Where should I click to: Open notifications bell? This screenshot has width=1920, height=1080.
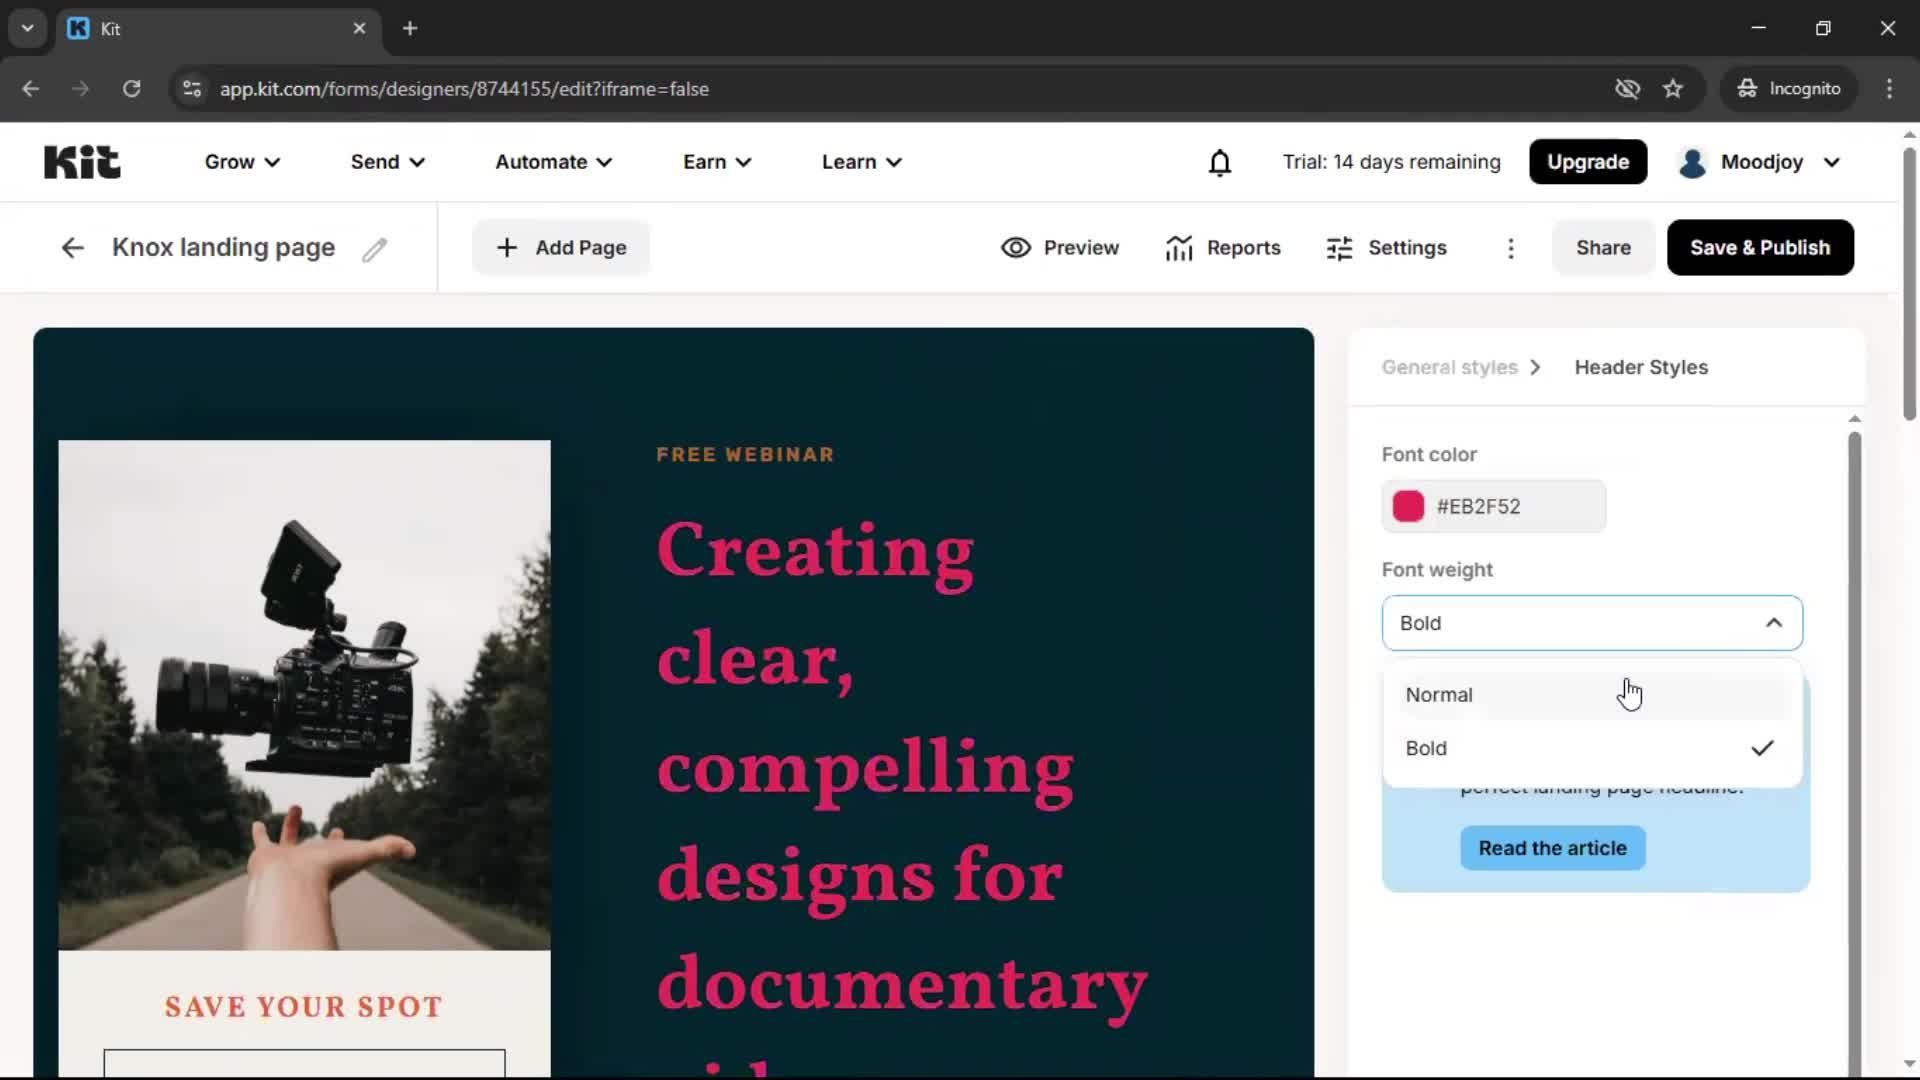click(1220, 162)
